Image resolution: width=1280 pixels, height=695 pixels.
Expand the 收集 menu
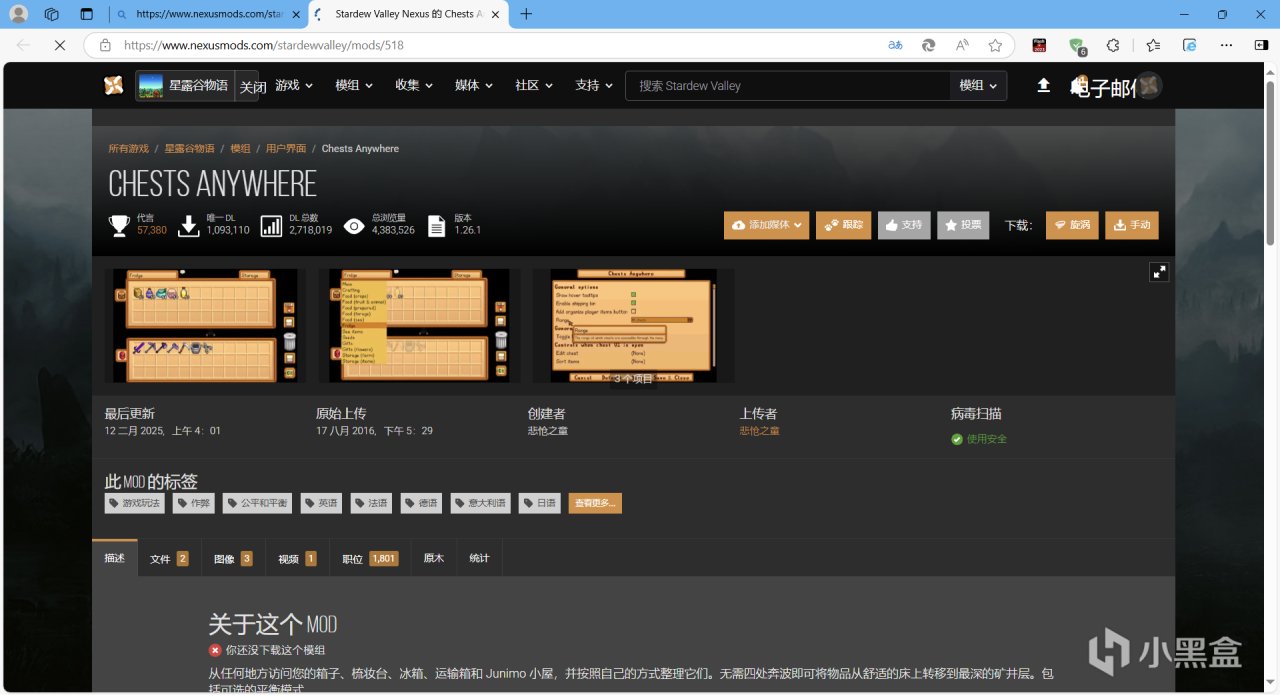(x=414, y=86)
